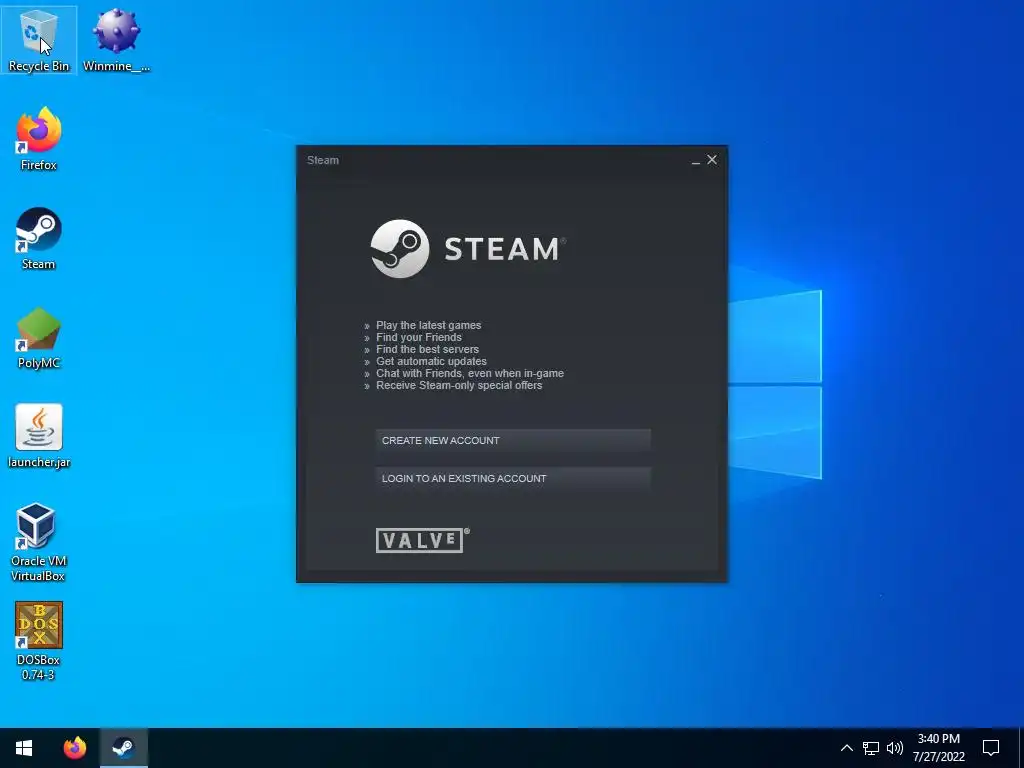Click the Steam taskbar icon
Viewport: 1024px width, 768px height.
123,748
